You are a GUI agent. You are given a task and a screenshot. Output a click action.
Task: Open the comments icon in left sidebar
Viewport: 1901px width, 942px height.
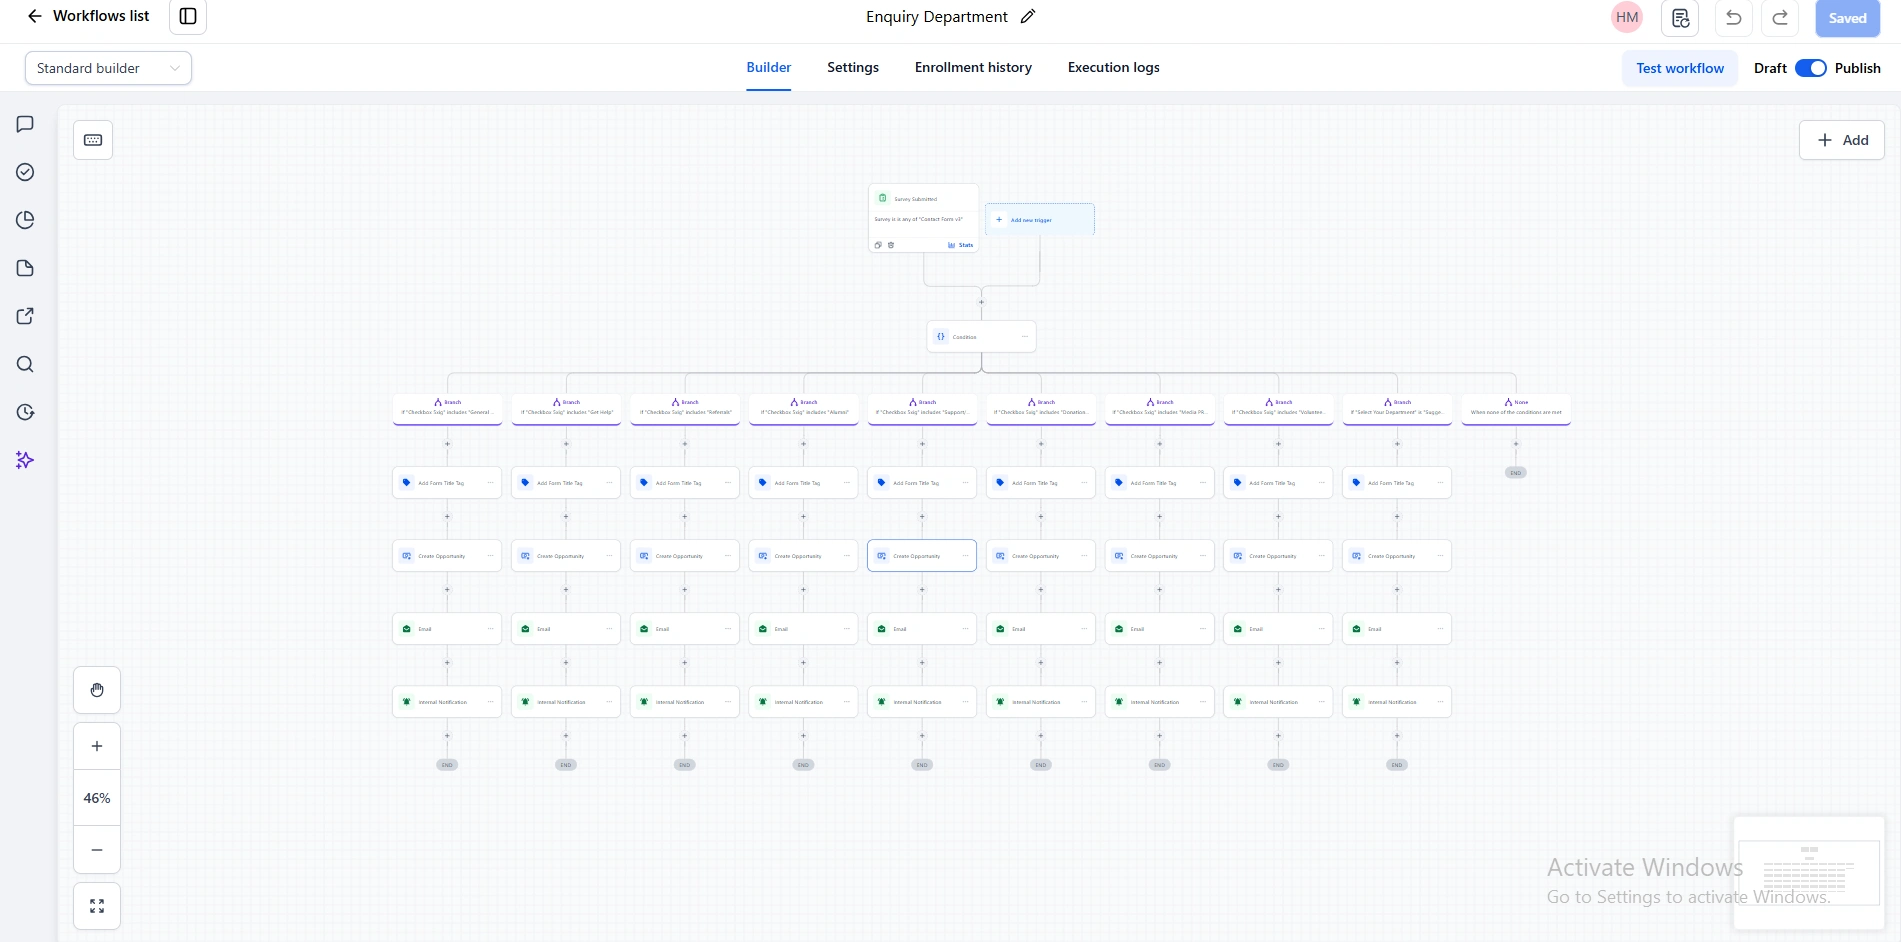point(25,124)
